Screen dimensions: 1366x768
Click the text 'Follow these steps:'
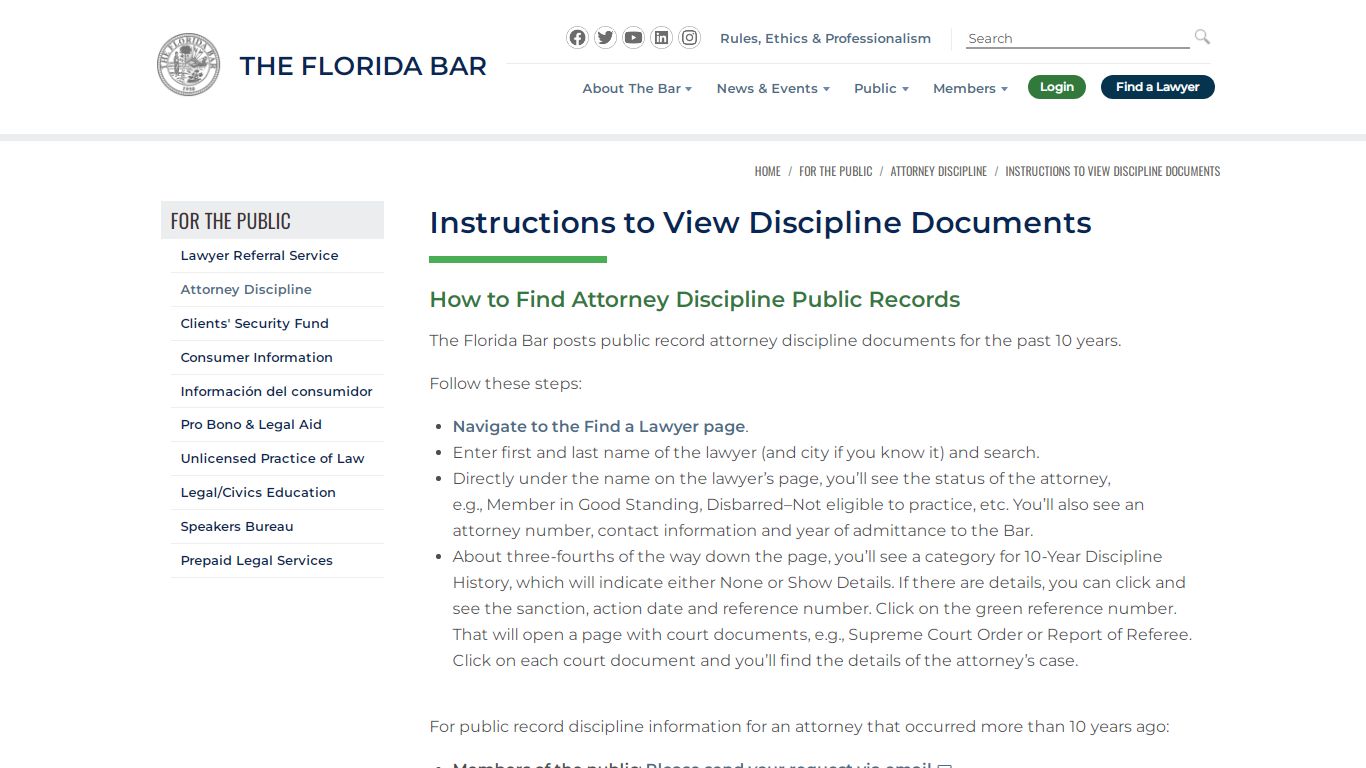(x=505, y=383)
